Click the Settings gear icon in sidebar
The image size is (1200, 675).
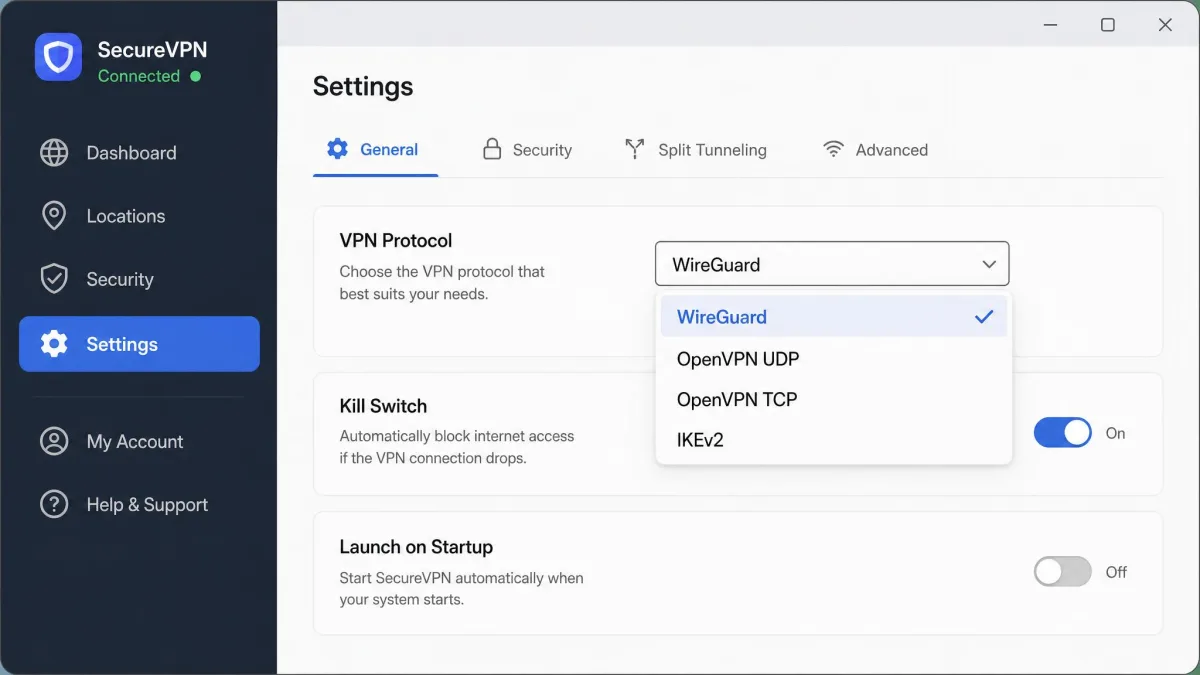[x=54, y=344]
